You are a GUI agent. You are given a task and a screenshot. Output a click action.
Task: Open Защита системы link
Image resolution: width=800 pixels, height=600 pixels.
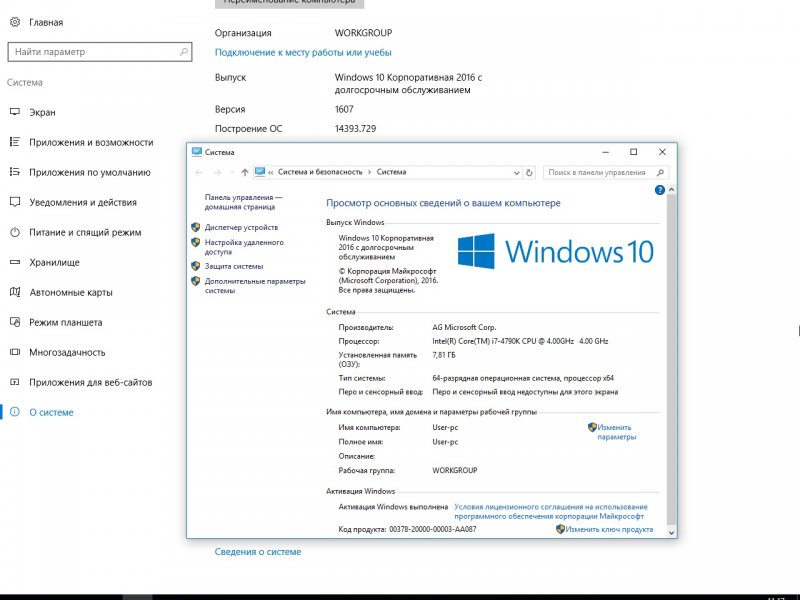tap(234, 266)
